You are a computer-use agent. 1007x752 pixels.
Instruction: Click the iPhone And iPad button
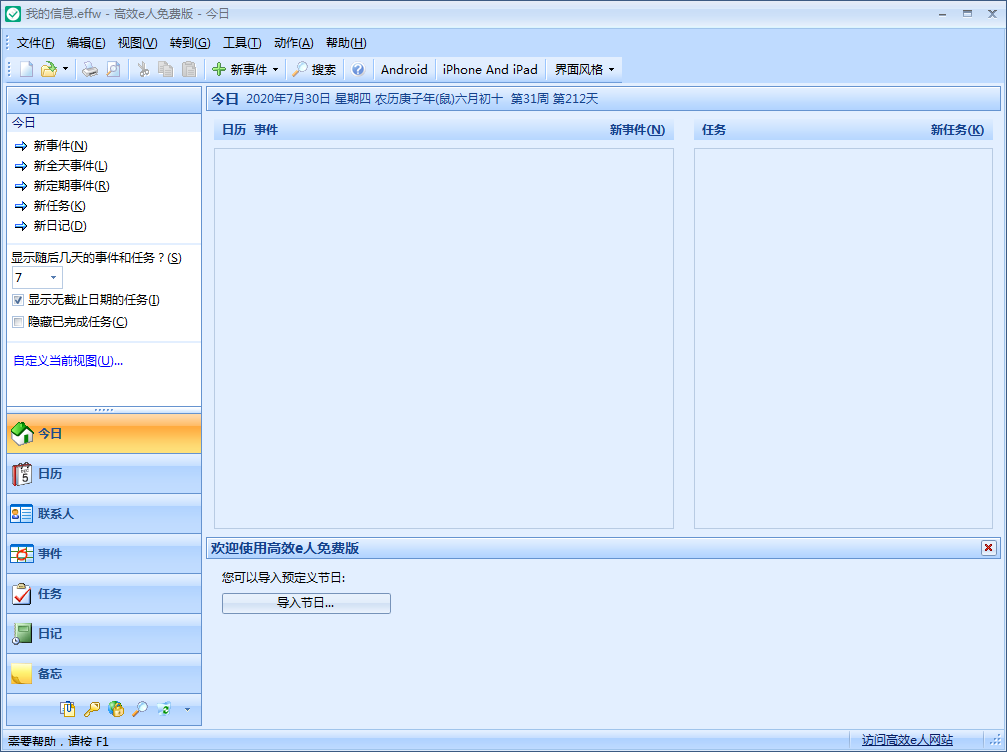coord(490,69)
